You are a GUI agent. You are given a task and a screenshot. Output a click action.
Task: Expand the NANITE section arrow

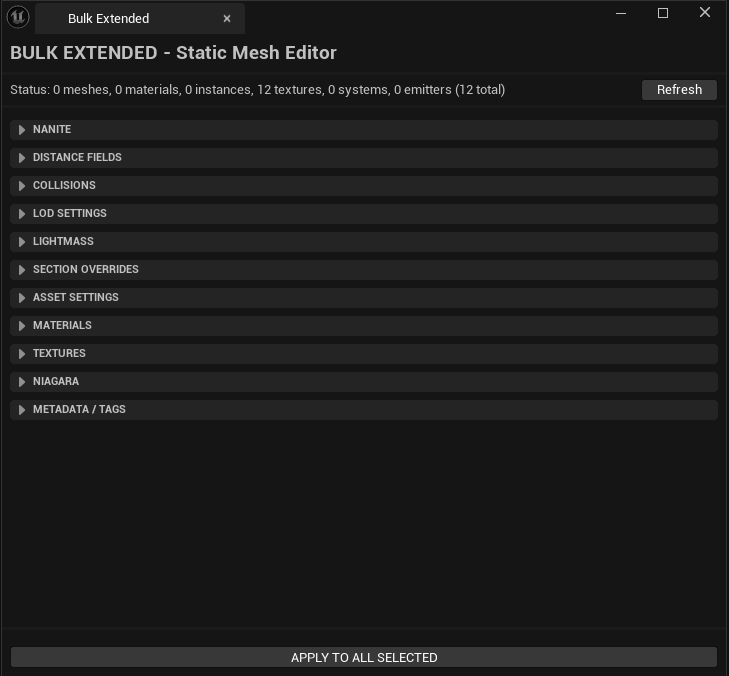(x=22, y=130)
